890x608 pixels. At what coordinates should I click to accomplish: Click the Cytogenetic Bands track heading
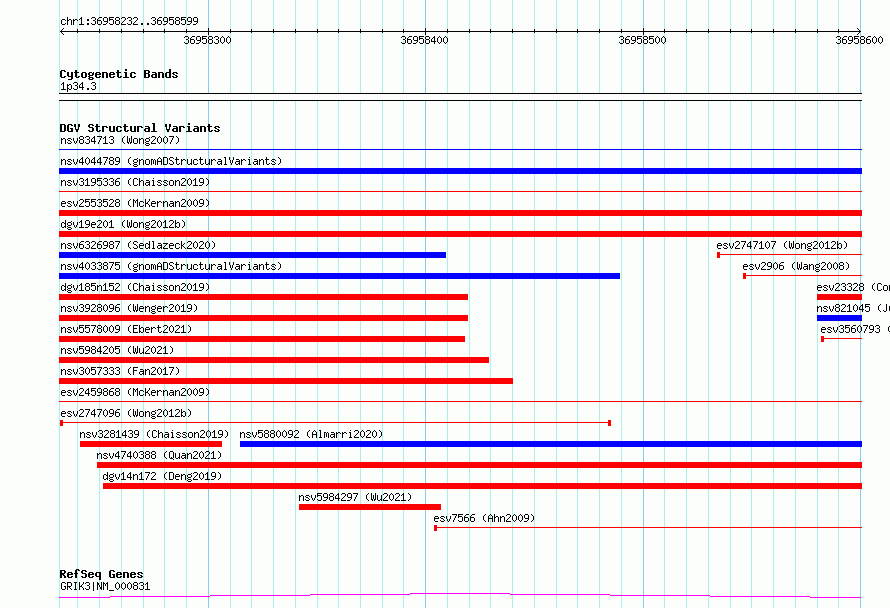point(119,74)
